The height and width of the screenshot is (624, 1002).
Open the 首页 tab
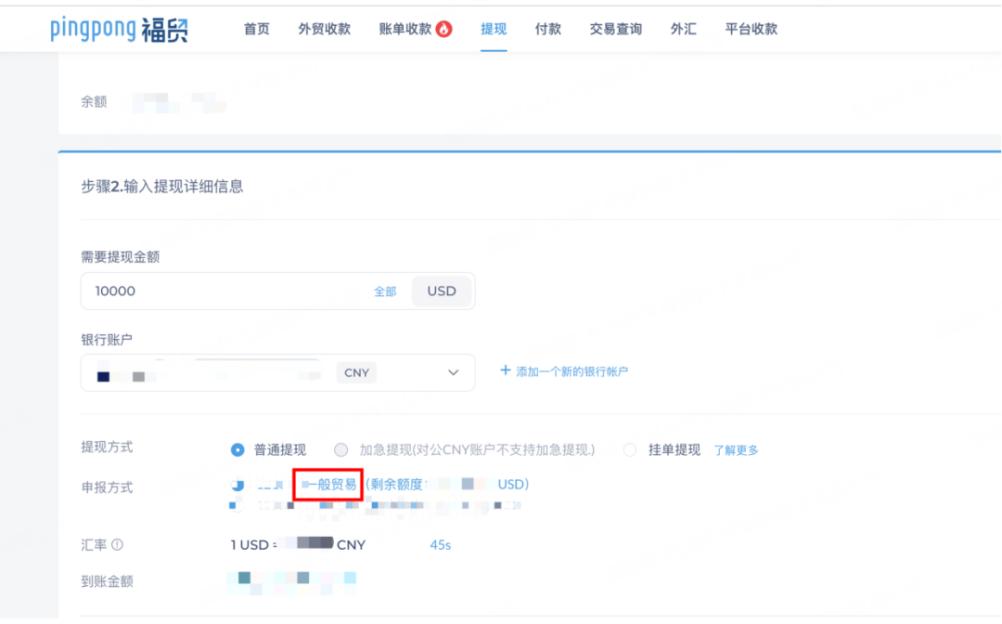[x=257, y=29]
